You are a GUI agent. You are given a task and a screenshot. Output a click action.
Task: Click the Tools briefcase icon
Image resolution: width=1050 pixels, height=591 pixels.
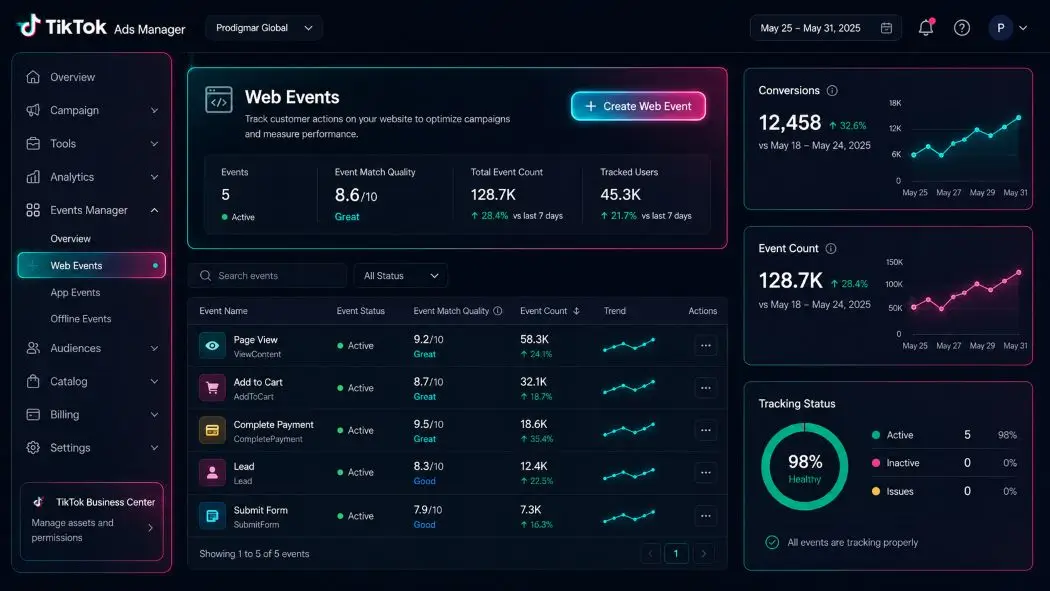(33, 143)
